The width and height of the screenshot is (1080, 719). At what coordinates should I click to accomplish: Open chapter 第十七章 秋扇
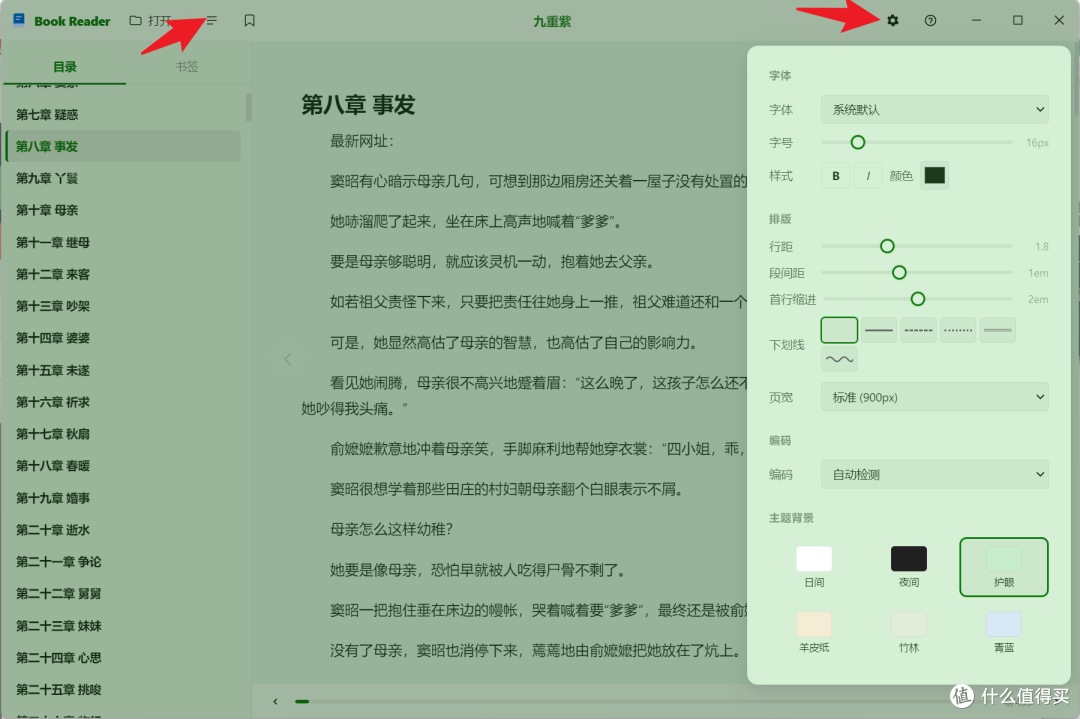(123, 434)
